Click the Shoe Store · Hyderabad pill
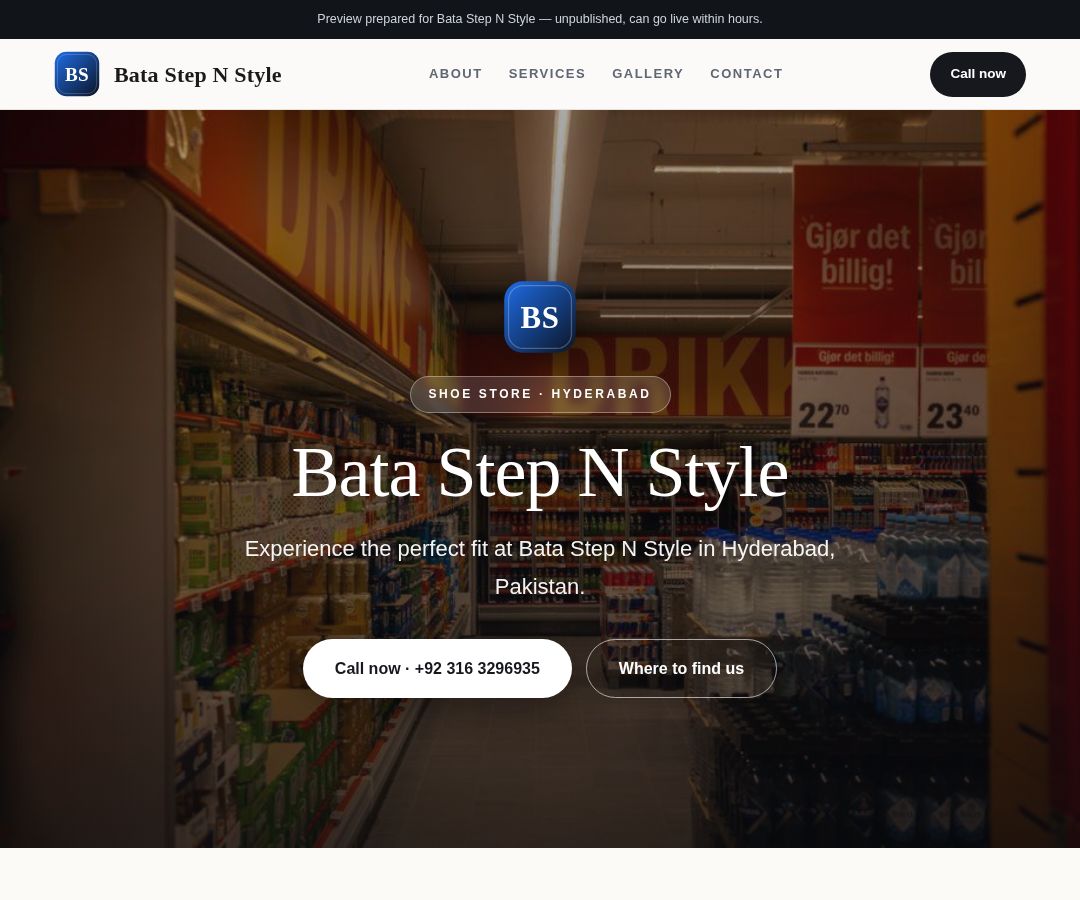The width and height of the screenshot is (1080, 900). click(x=540, y=395)
